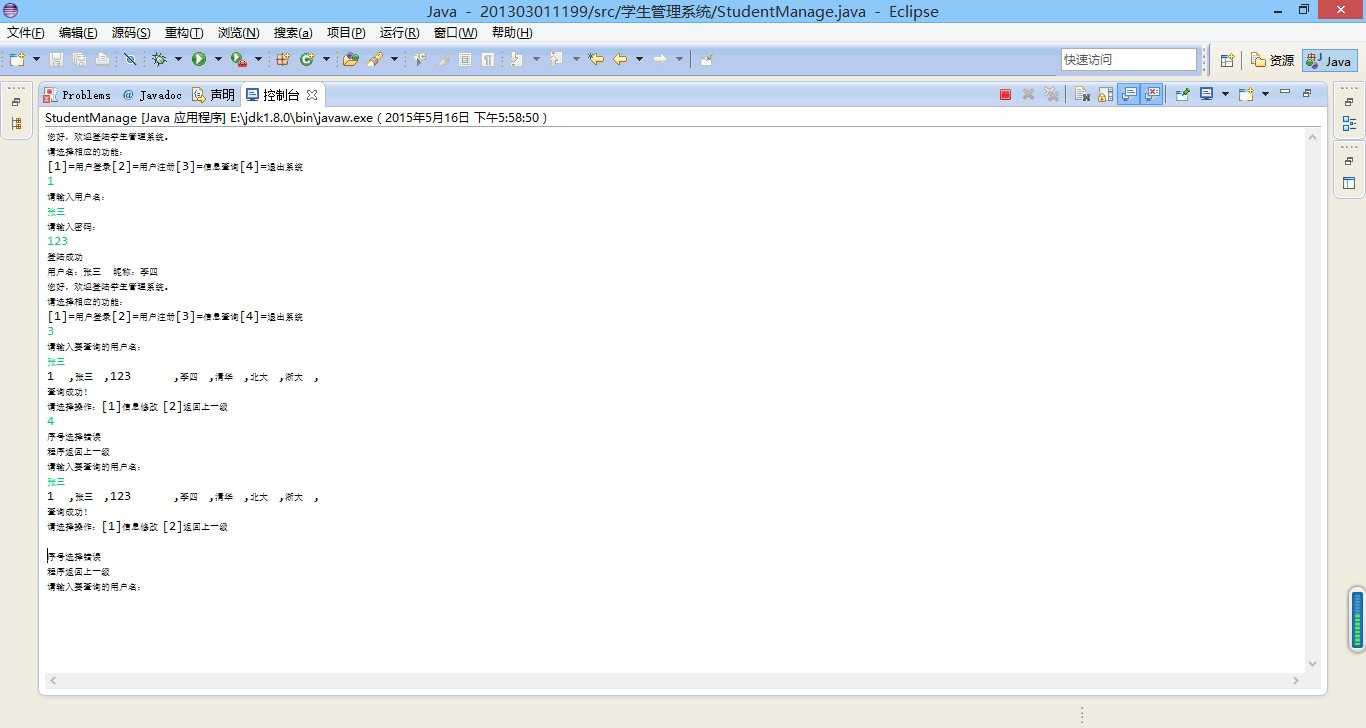Click the Forward navigation arrow
Screen dimensions: 1366x728
[660, 60]
